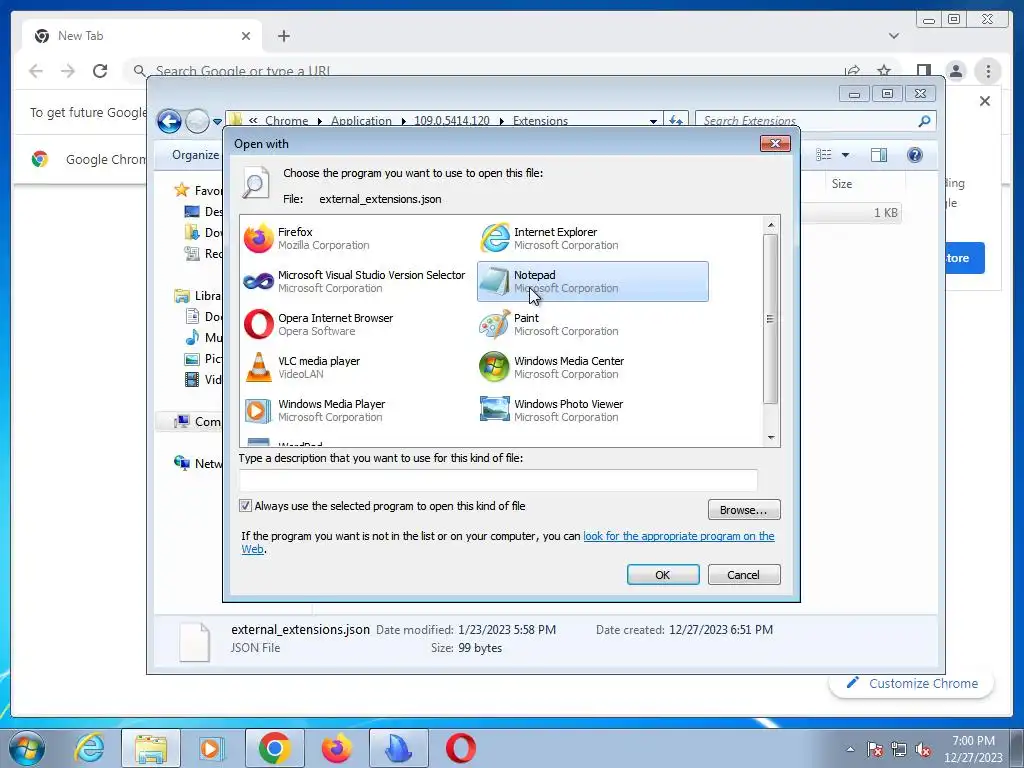Screen dimensions: 1024x768
Task: Open the Windows Start menu
Action: coord(26,748)
